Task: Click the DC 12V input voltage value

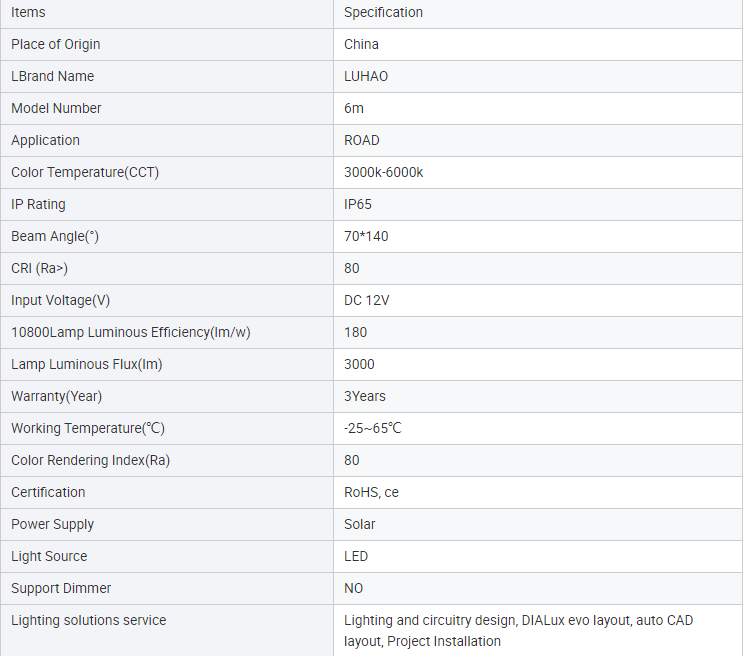Action: pyautogui.click(x=367, y=300)
